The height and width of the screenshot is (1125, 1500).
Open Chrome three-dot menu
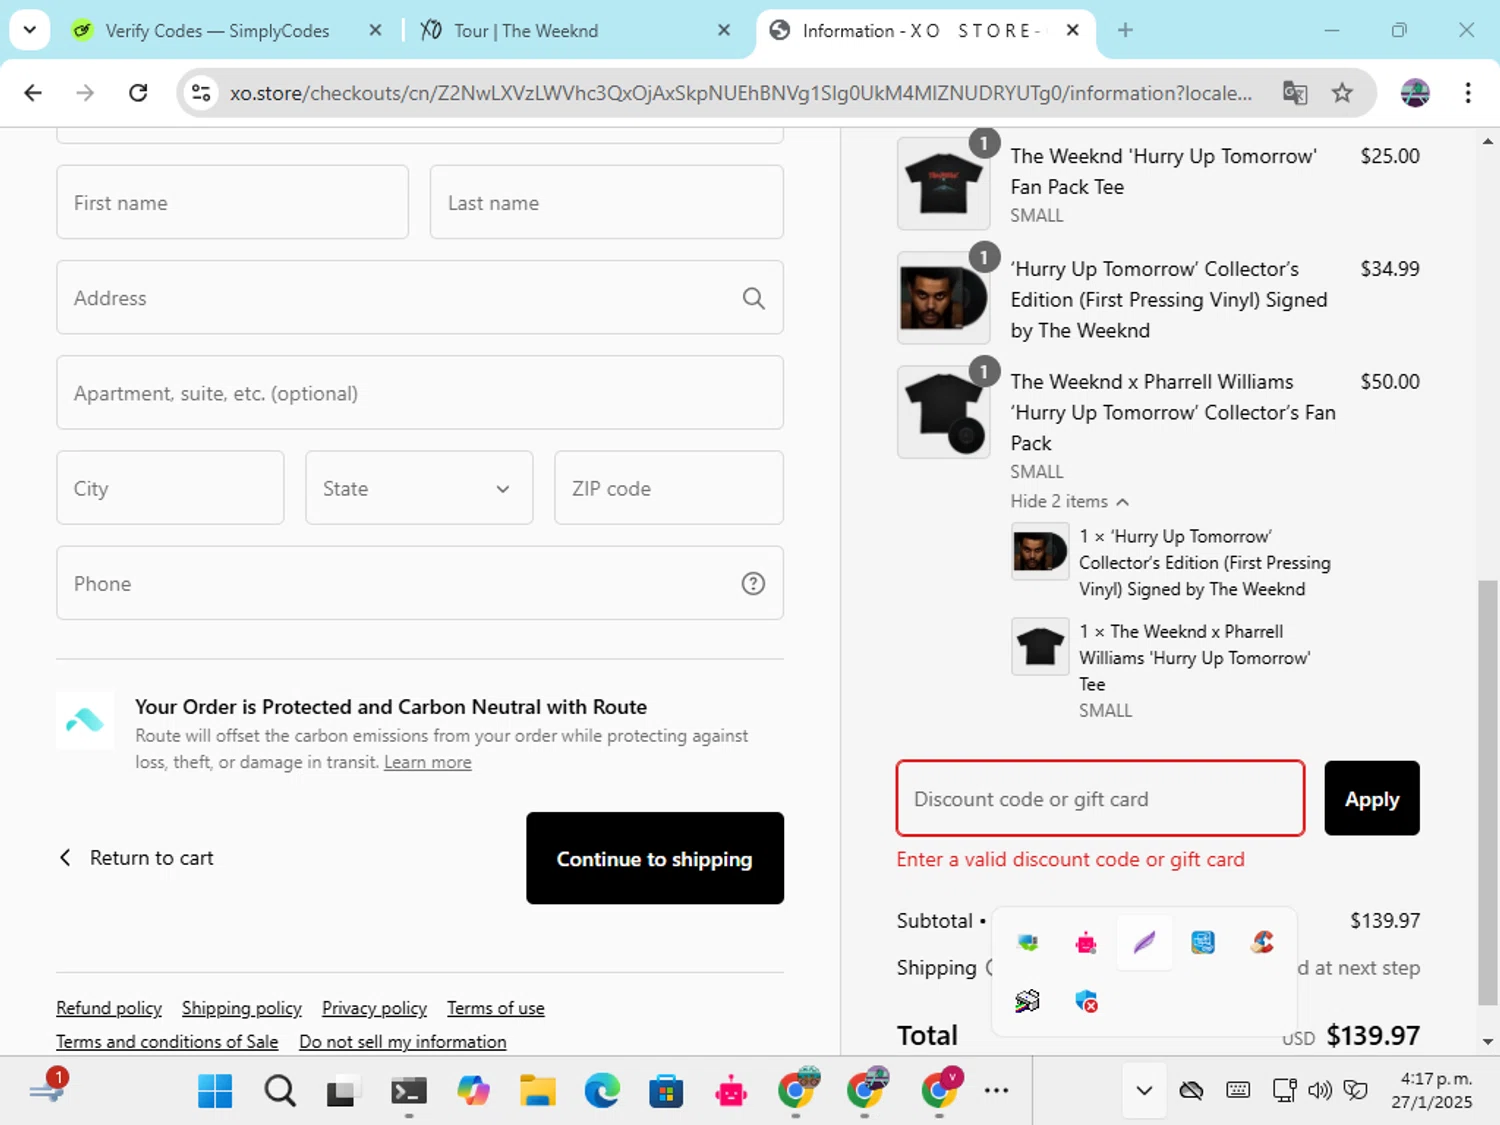[1468, 93]
